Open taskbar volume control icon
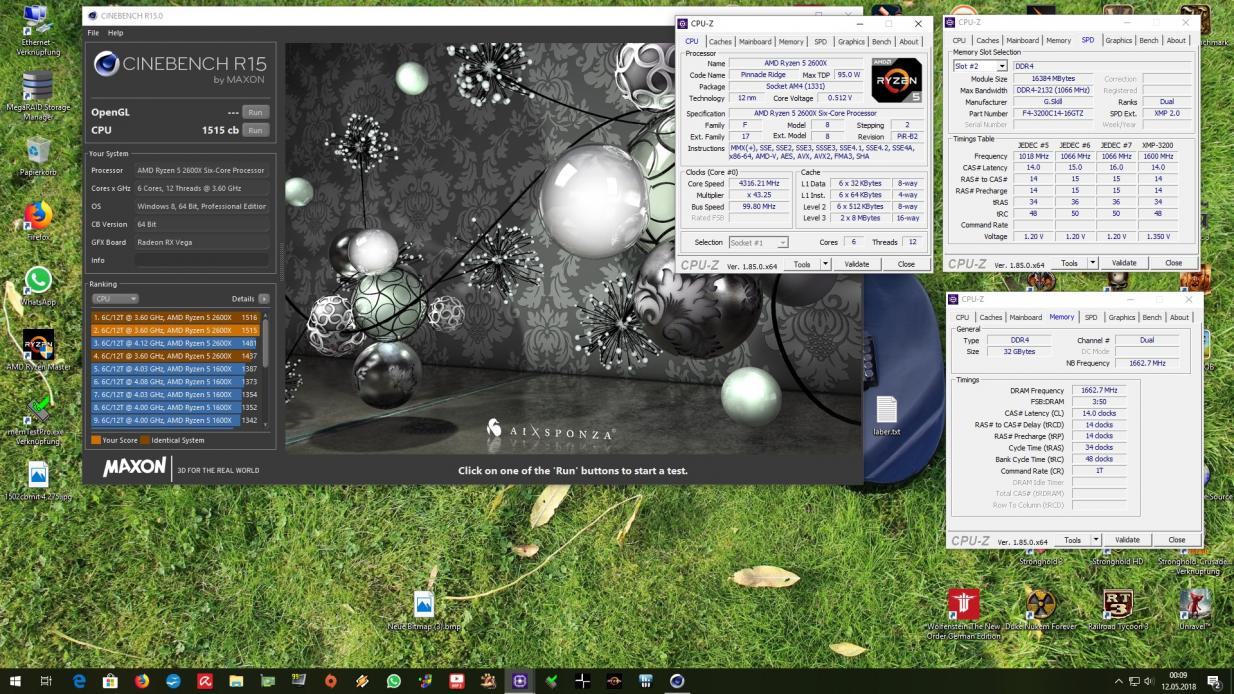This screenshot has height=694, width=1234. (x=1148, y=681)
